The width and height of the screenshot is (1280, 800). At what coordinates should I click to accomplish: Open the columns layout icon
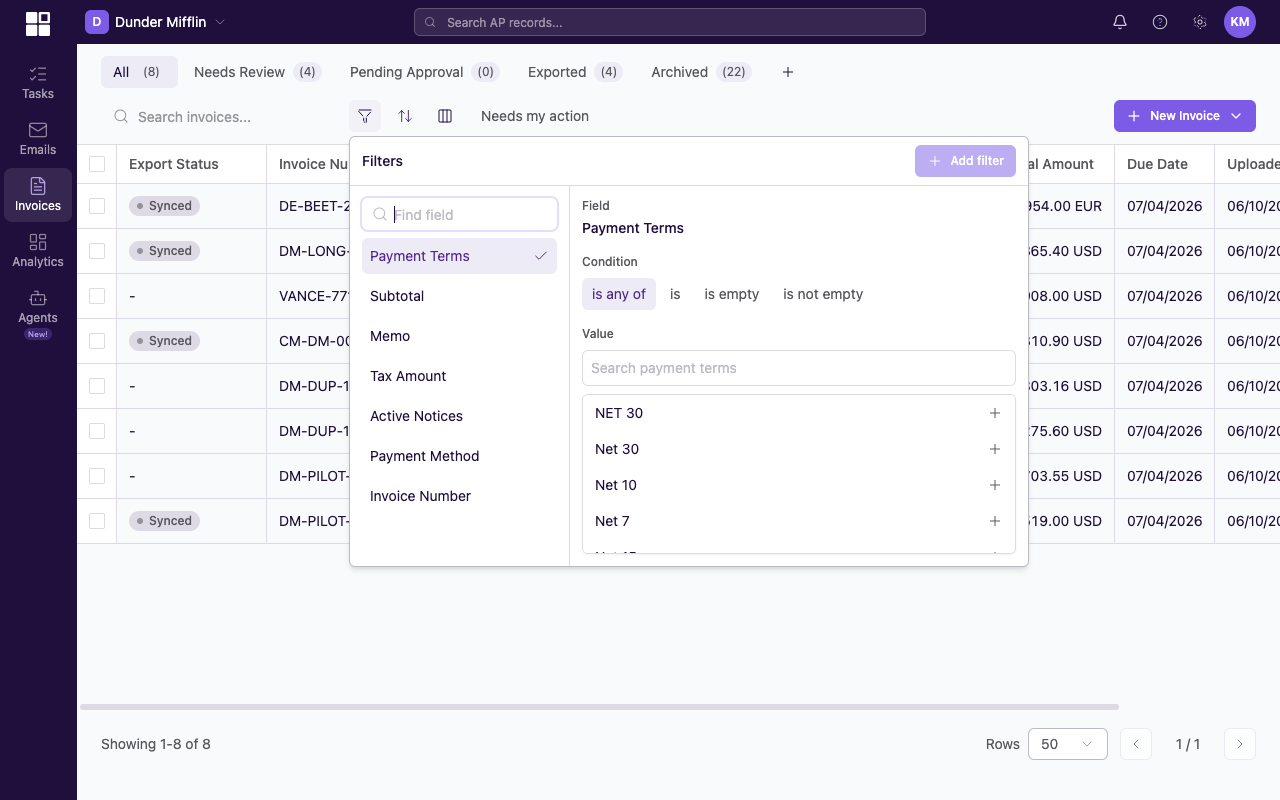[x=445, y=116]
